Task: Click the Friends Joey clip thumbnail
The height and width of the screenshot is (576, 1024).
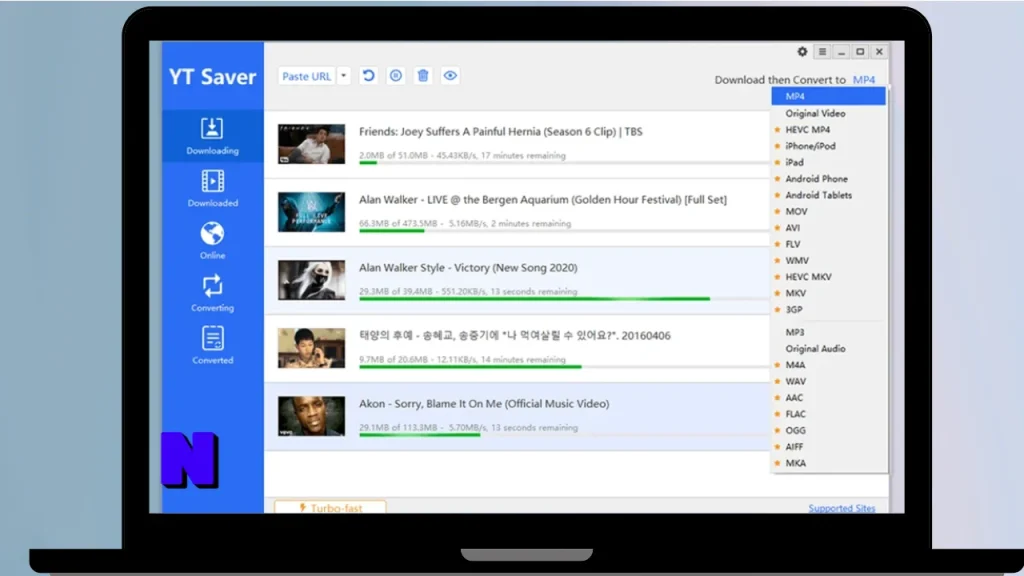Action: [312, 144]
